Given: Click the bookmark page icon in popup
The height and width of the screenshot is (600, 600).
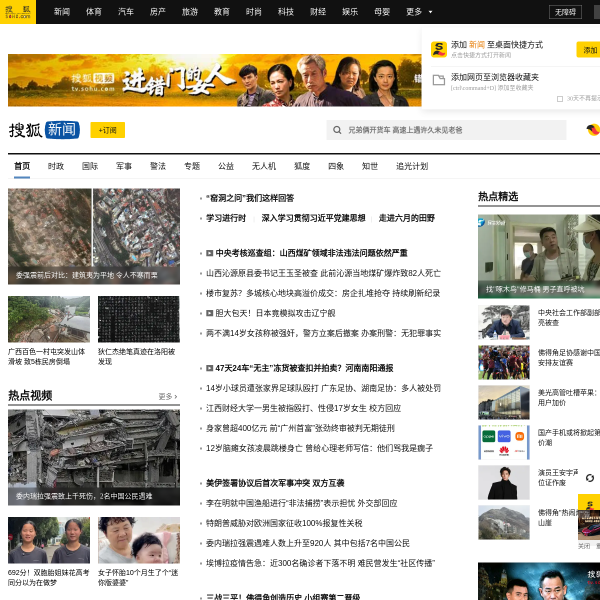Looking at the screenshot, I should point(439,80).
